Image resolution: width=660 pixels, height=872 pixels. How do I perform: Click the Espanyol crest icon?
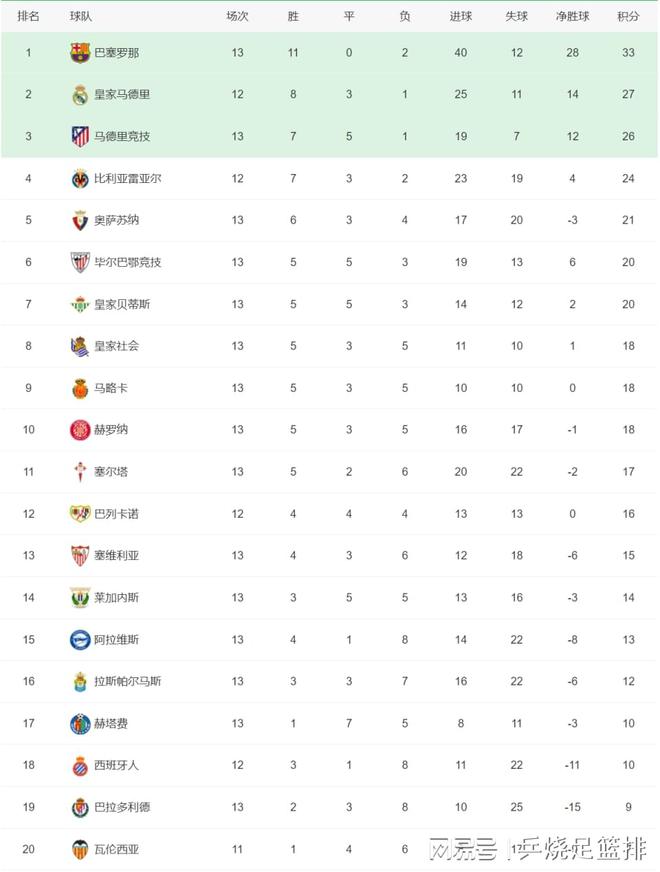(x=80, y=766)
